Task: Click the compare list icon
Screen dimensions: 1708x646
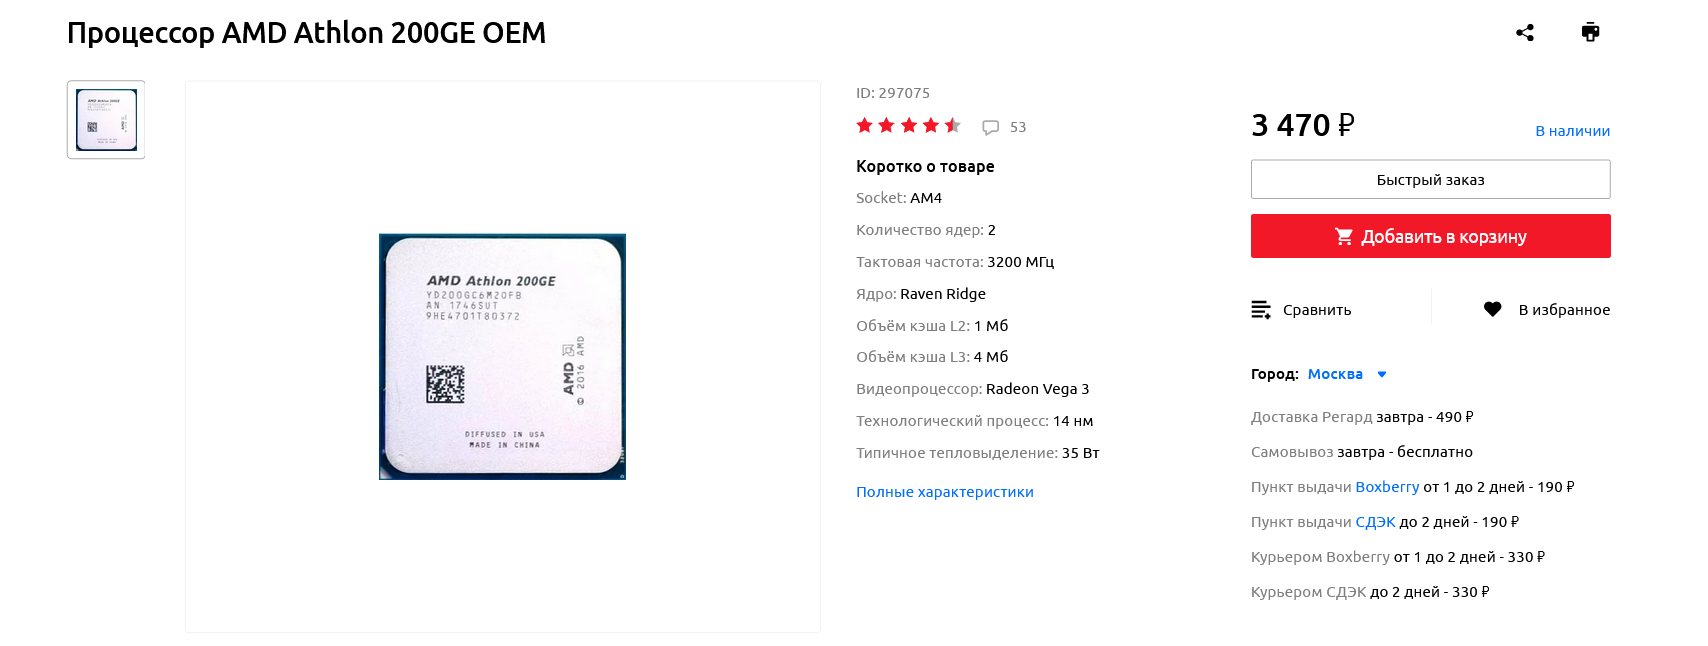Action: coord(1261,310)
